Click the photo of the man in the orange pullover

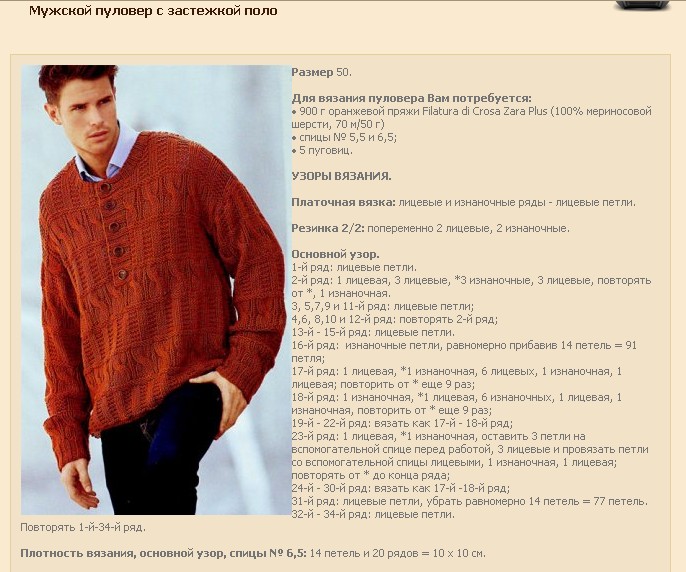(x=156, y=290)
